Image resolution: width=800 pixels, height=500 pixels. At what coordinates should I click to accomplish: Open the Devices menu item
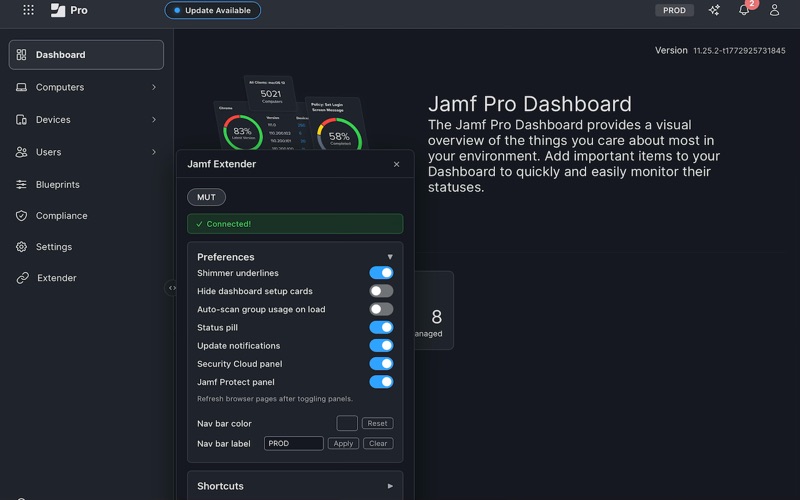[x=86, y=119]
